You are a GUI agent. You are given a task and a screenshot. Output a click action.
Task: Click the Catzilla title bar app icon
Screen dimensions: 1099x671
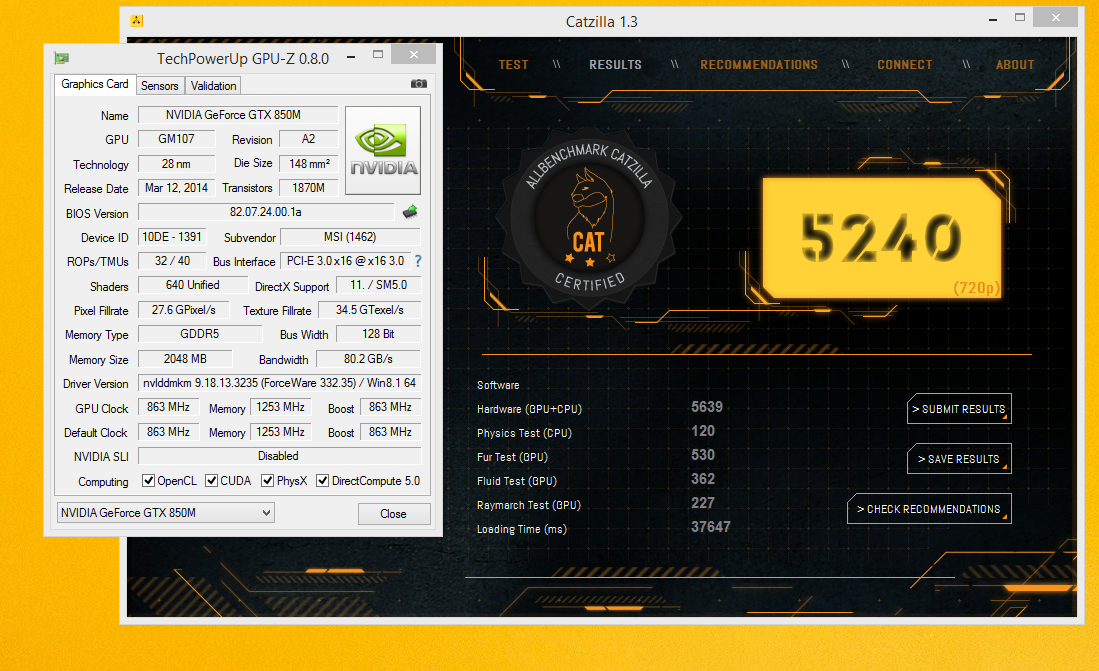point(137,21)
